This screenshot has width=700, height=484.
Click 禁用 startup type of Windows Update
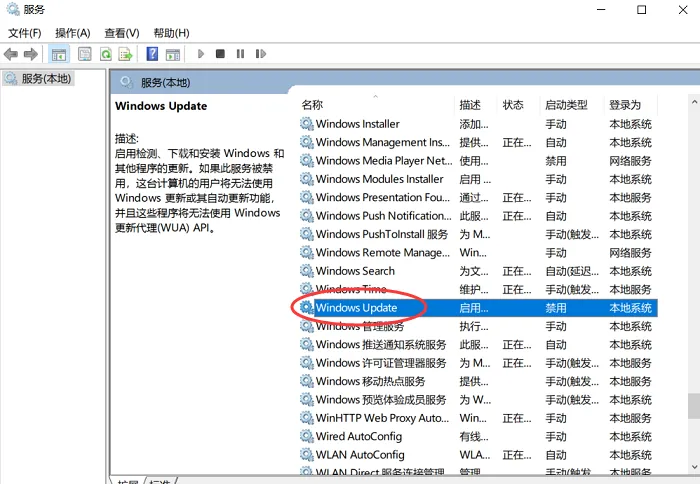(x=556, y=308)
